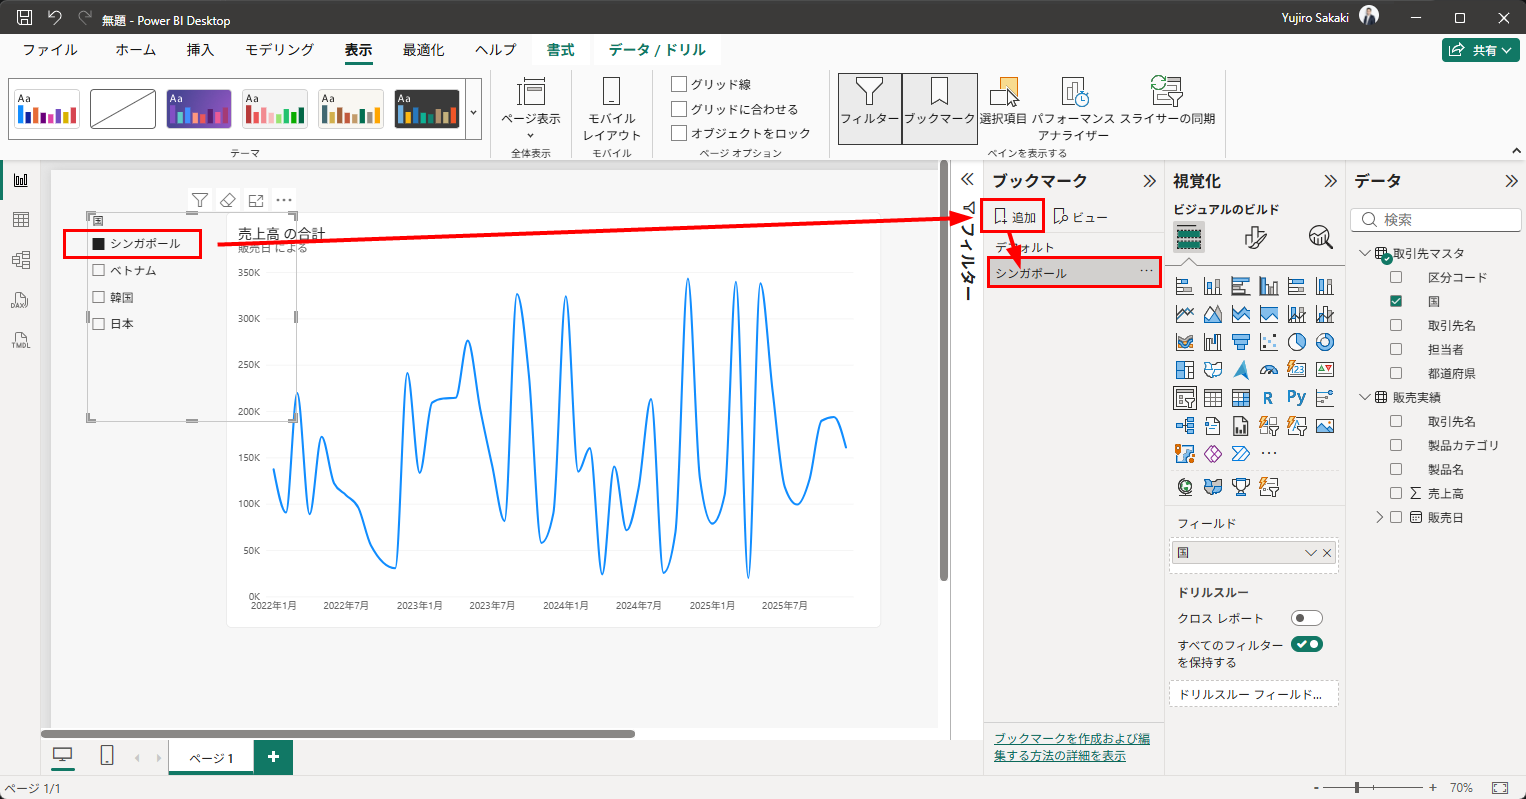Click the slicer's filter funnel icon

[200, 200]
